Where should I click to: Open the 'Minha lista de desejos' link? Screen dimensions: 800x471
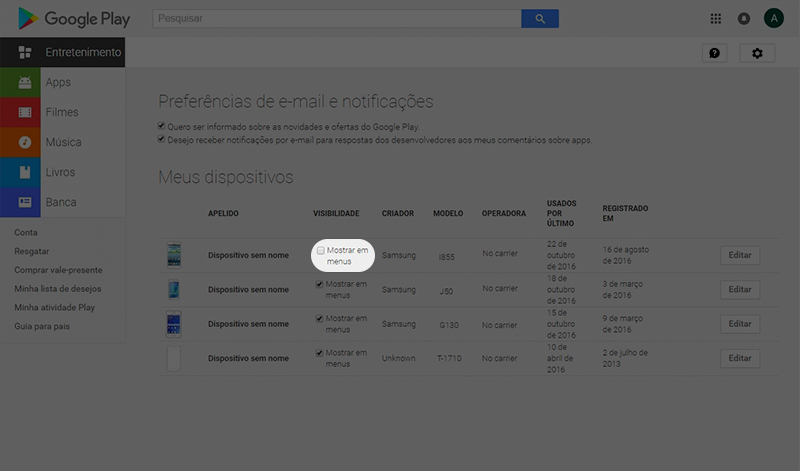(x=57, y=289)
